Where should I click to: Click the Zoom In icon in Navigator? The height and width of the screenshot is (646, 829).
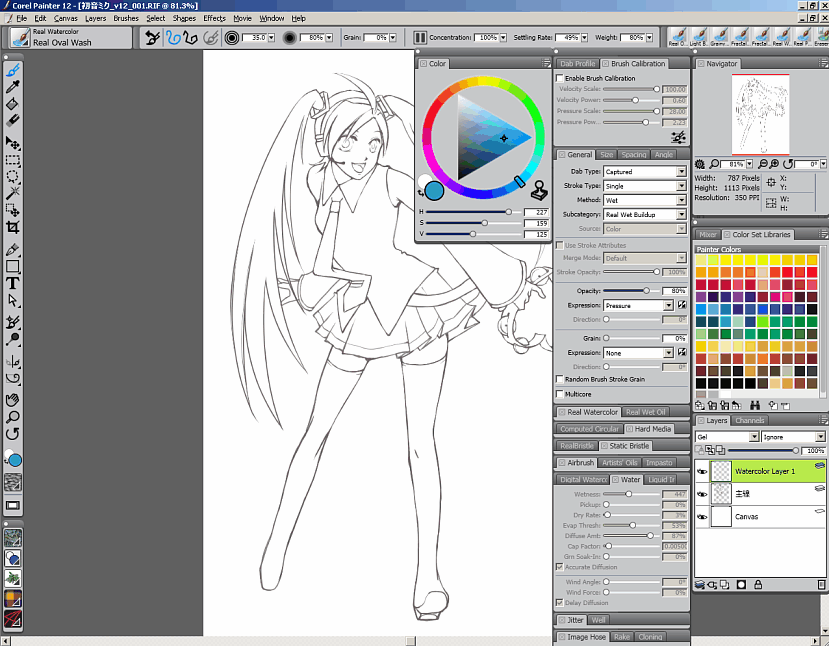[774, 164]
